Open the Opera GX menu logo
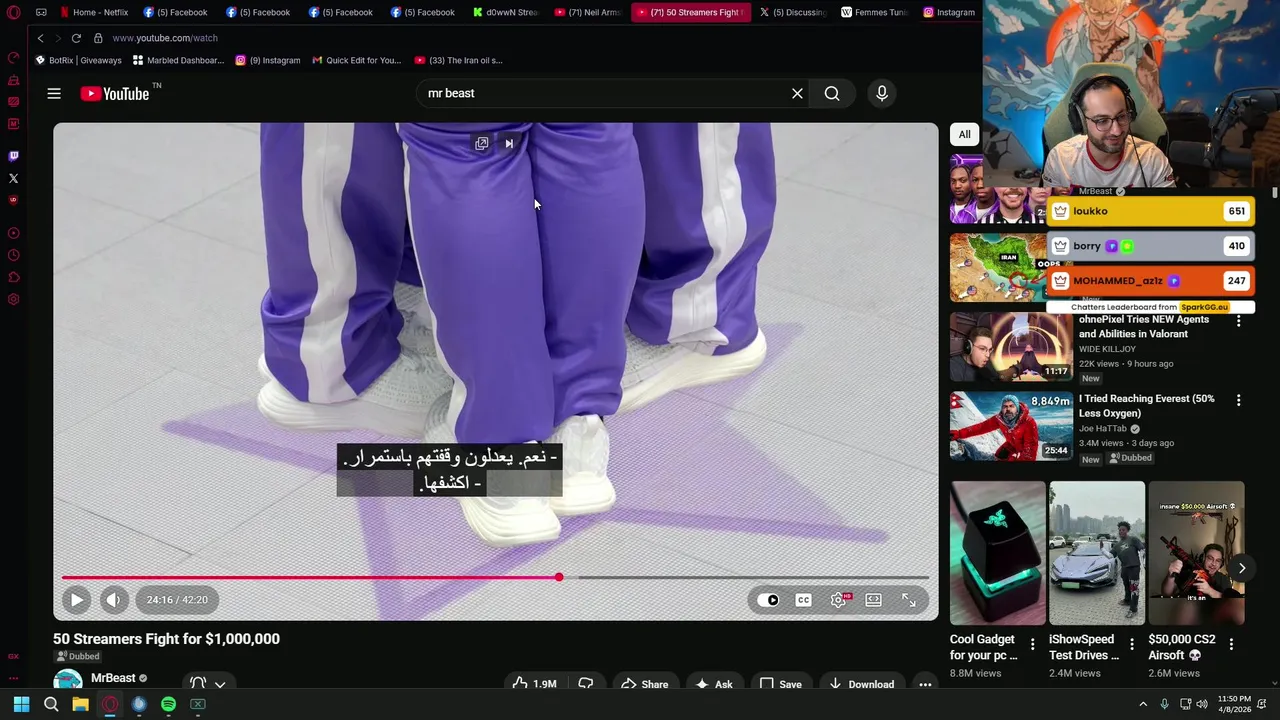The width and height of the screenshot is (1280, 720). click(x=13, y=13)
